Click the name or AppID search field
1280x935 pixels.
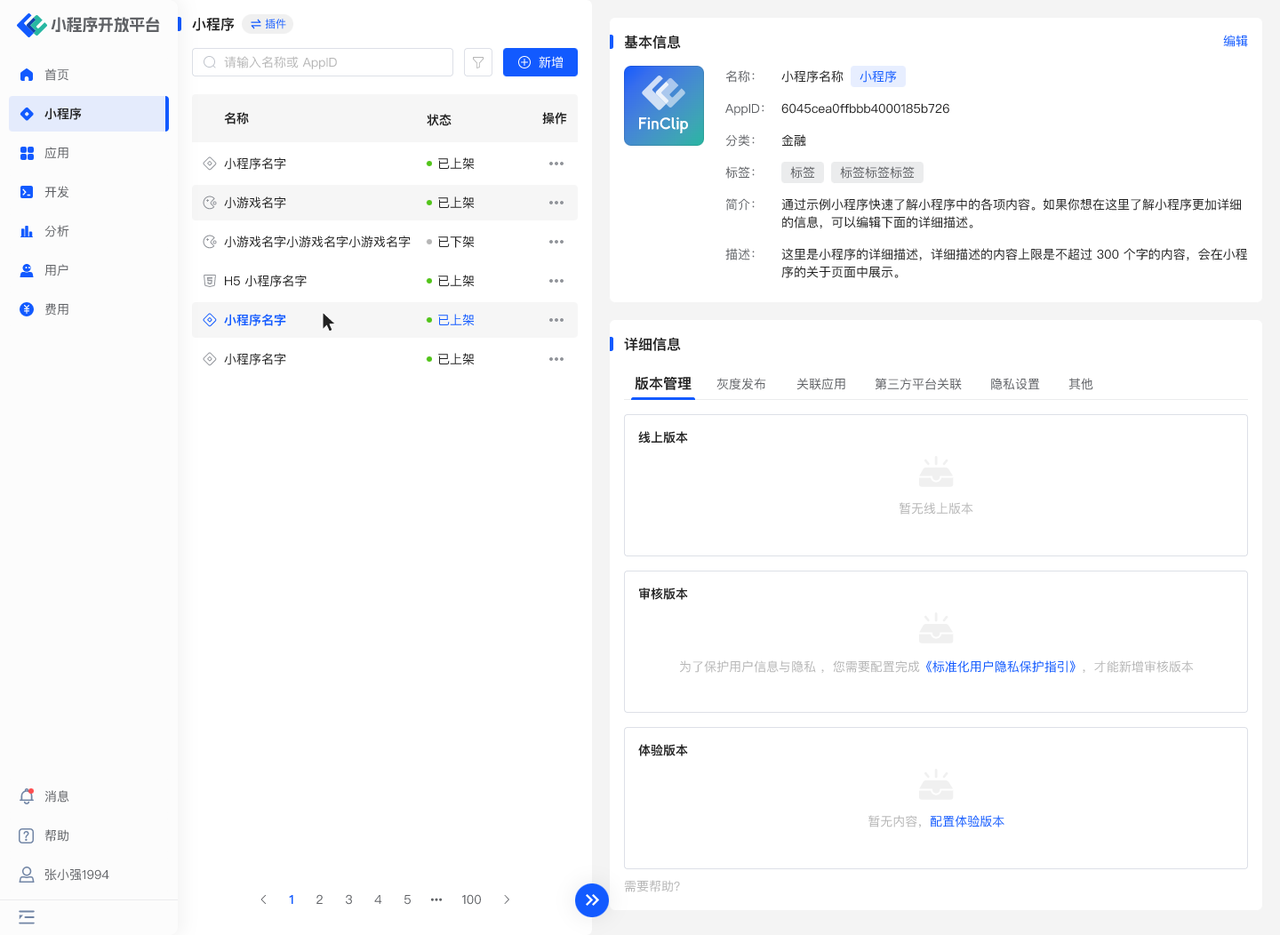point(323,62)
